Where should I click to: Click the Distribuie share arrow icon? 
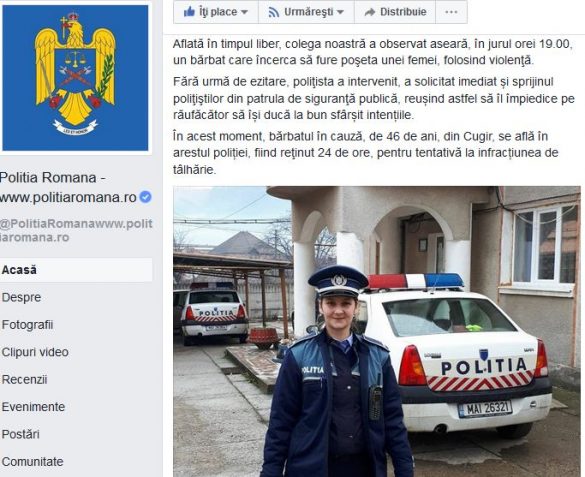370,12
